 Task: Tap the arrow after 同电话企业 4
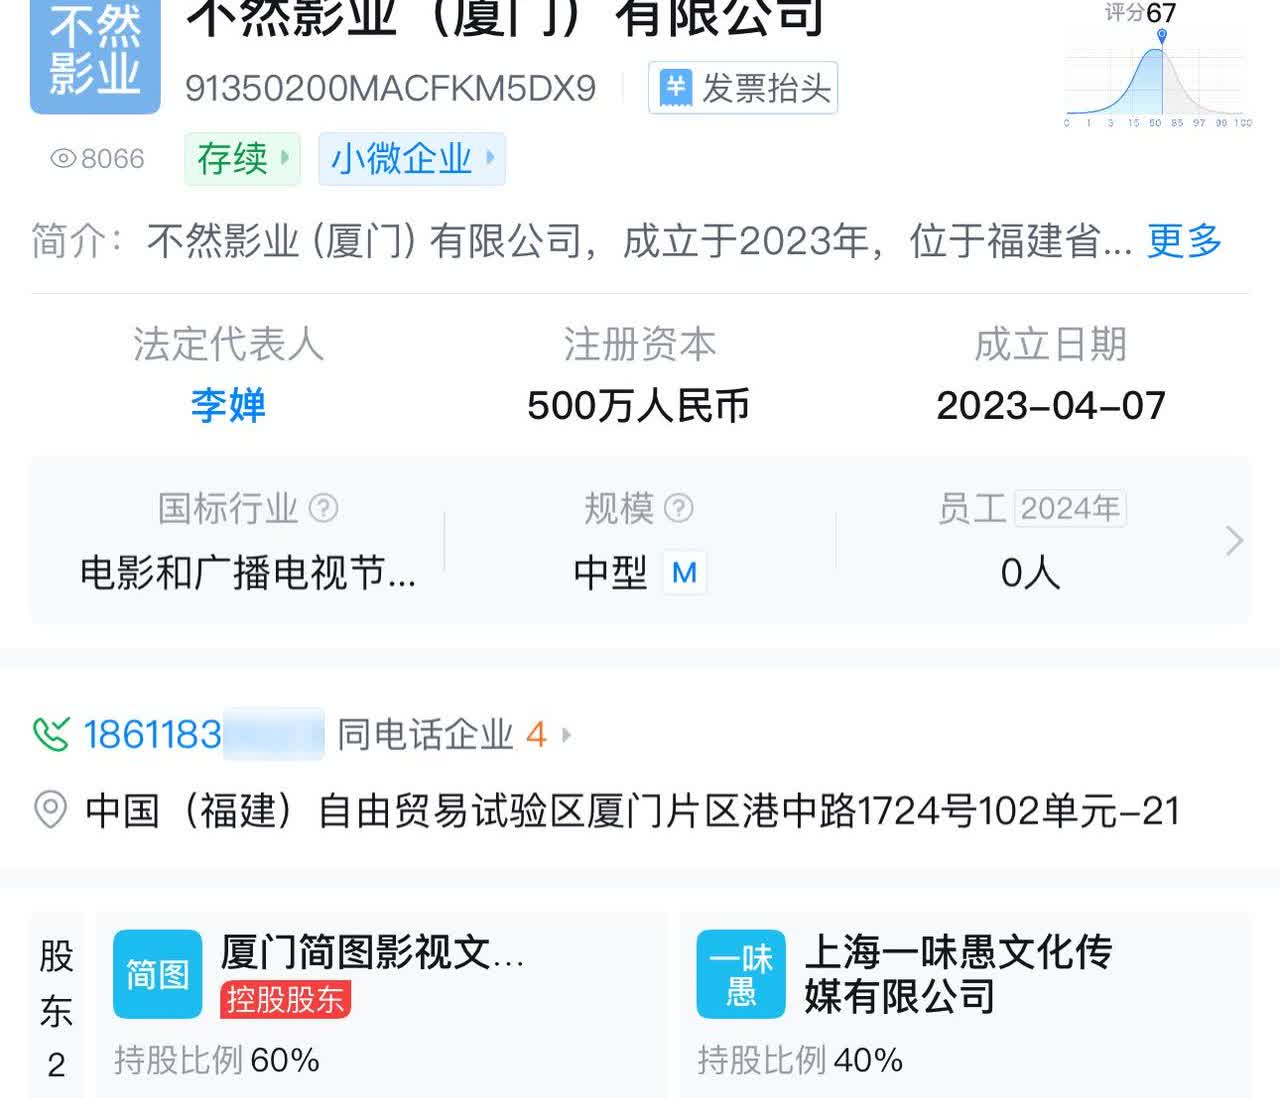click(x=566, y=735)
